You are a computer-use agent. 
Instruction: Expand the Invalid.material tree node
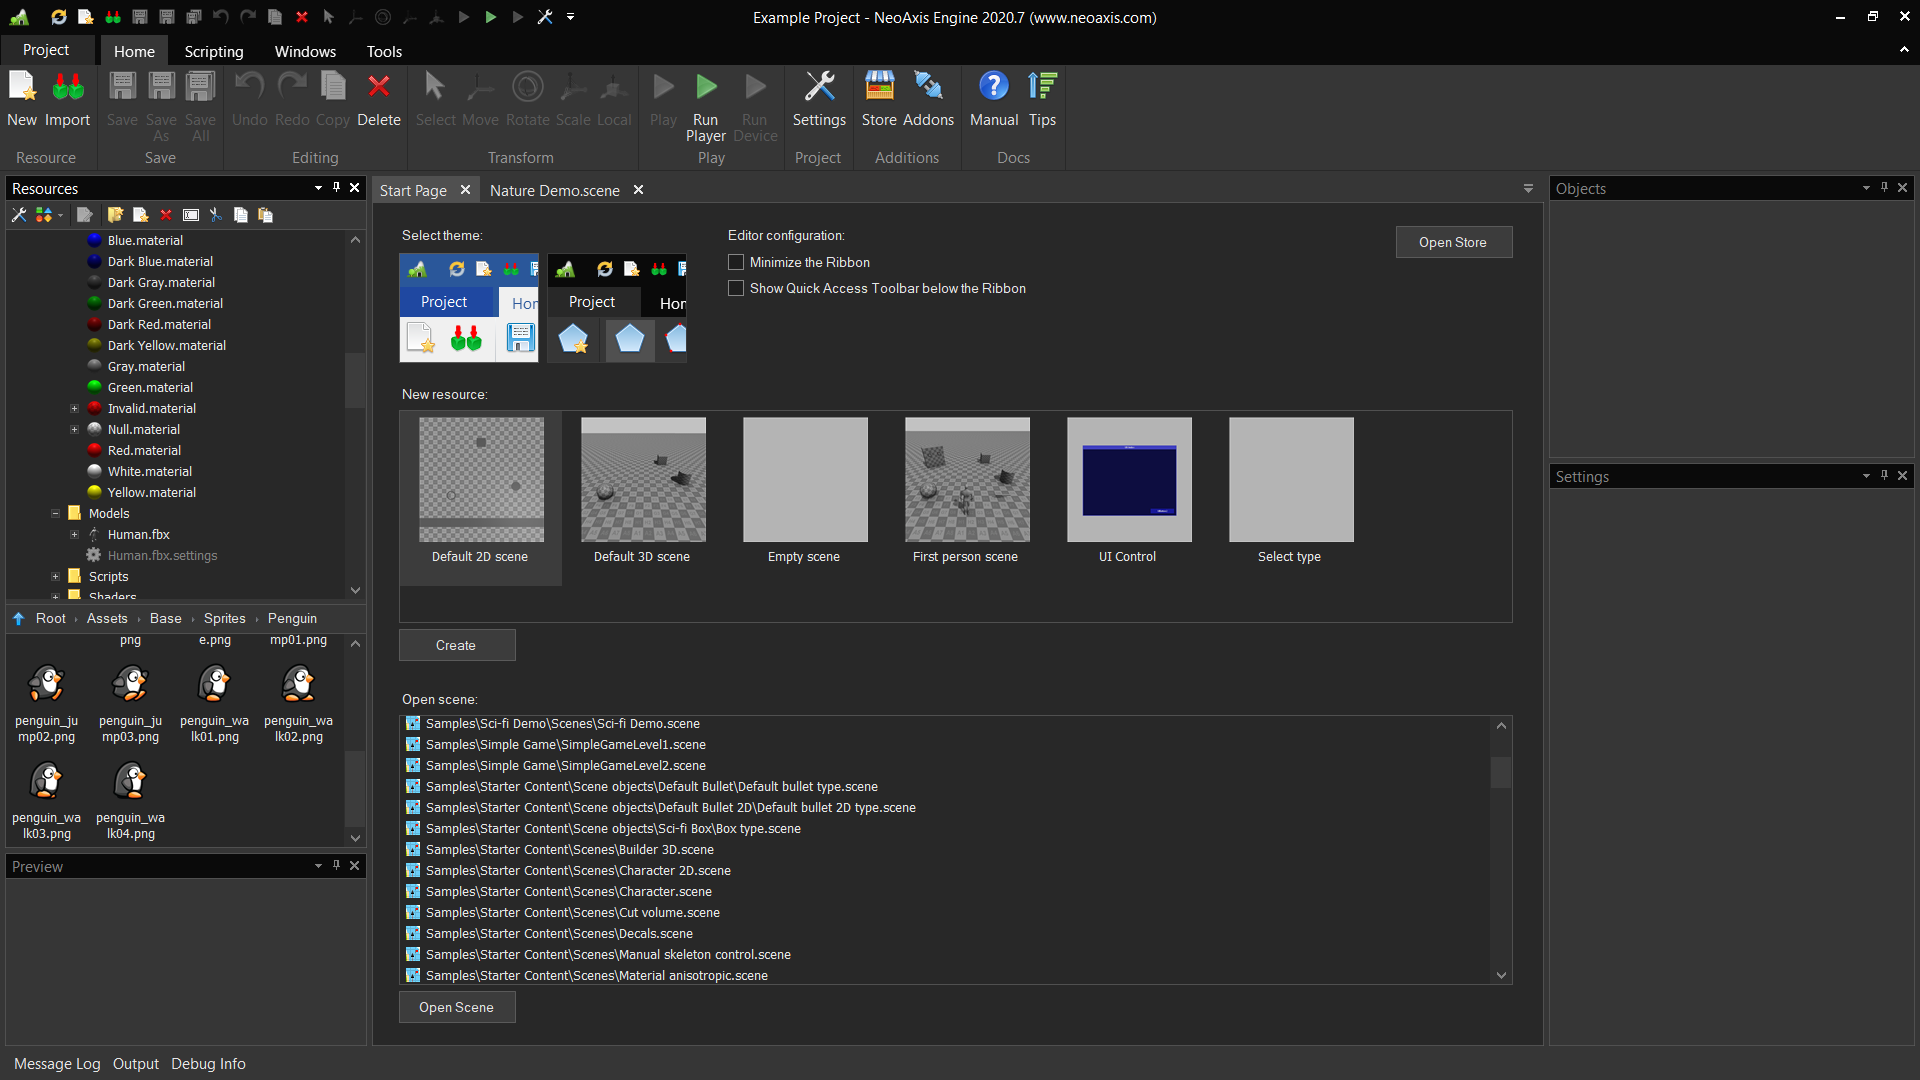pos(74,408)
